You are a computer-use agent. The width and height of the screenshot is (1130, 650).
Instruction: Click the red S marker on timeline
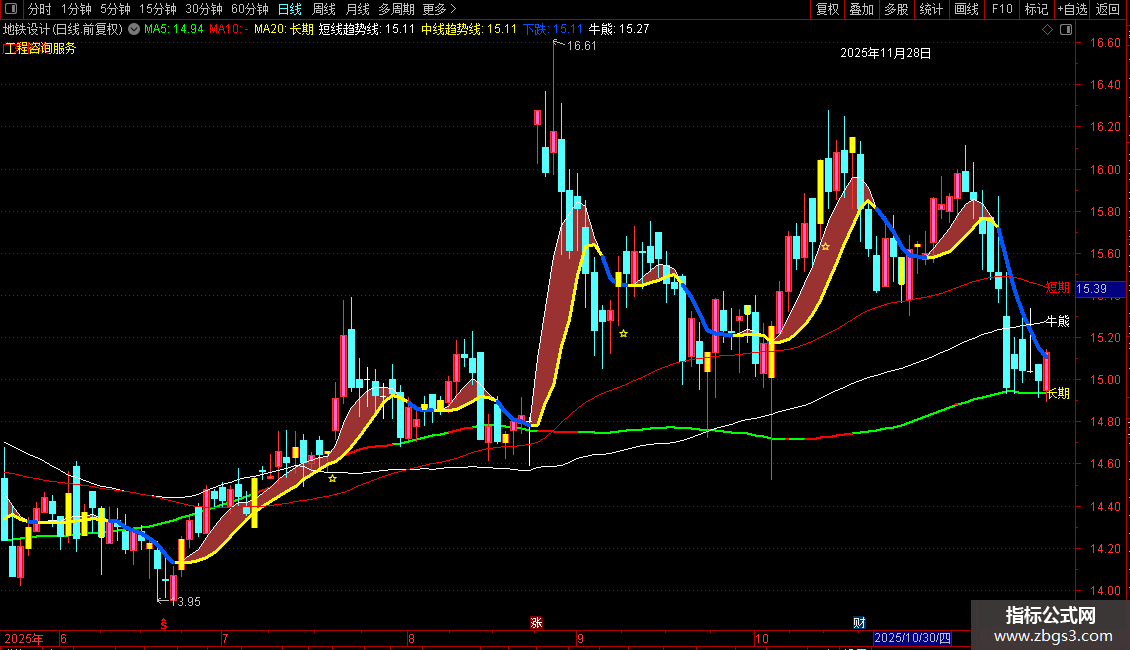[x=164, y=624]
